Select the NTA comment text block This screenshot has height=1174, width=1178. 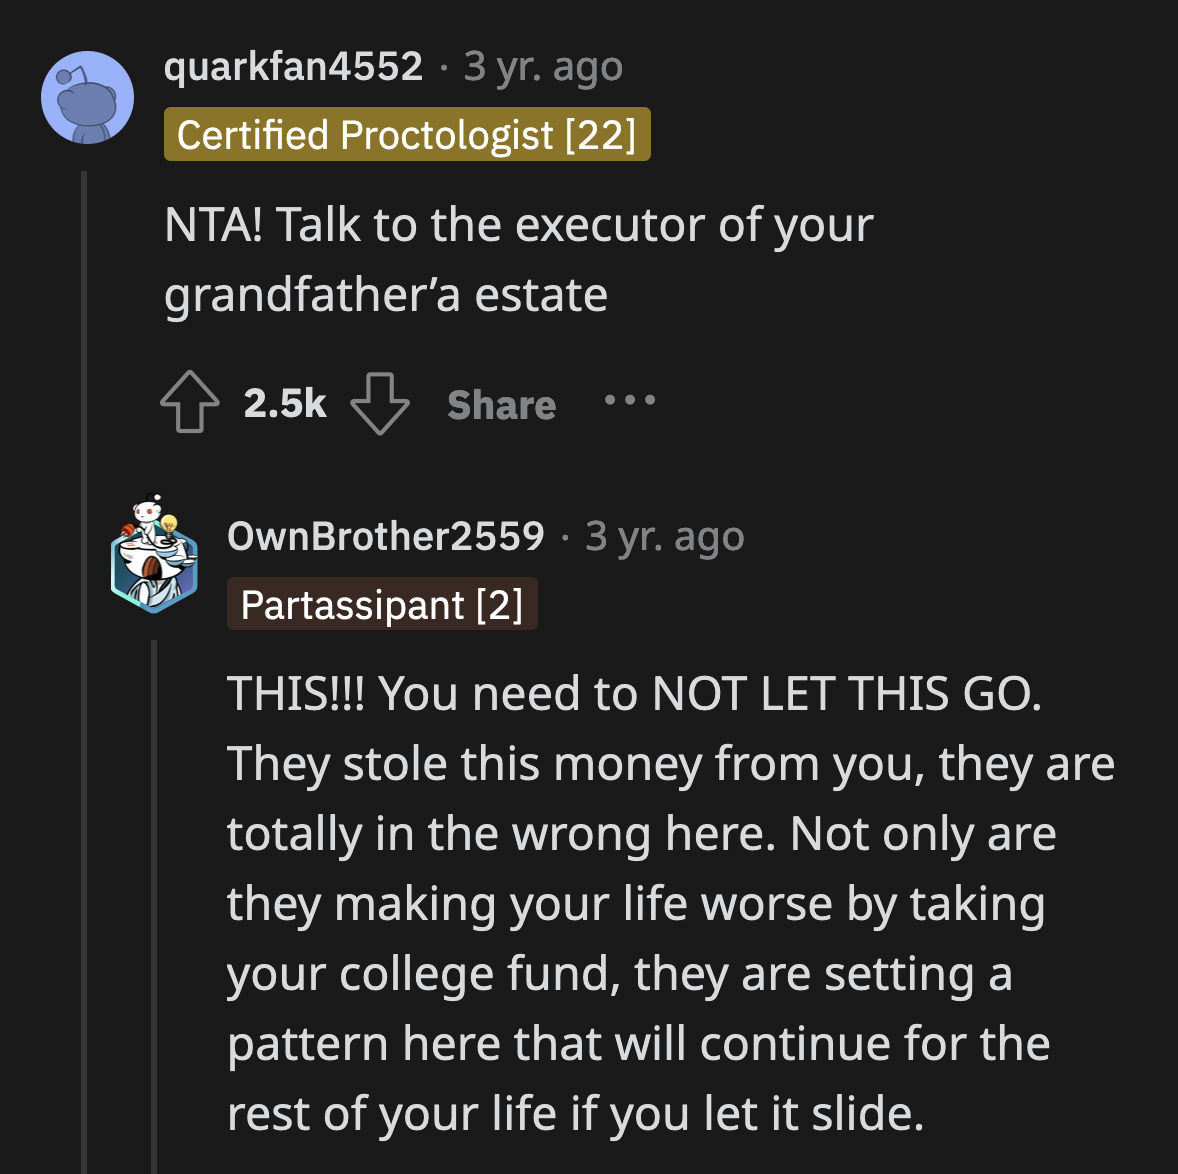(520, 258)
